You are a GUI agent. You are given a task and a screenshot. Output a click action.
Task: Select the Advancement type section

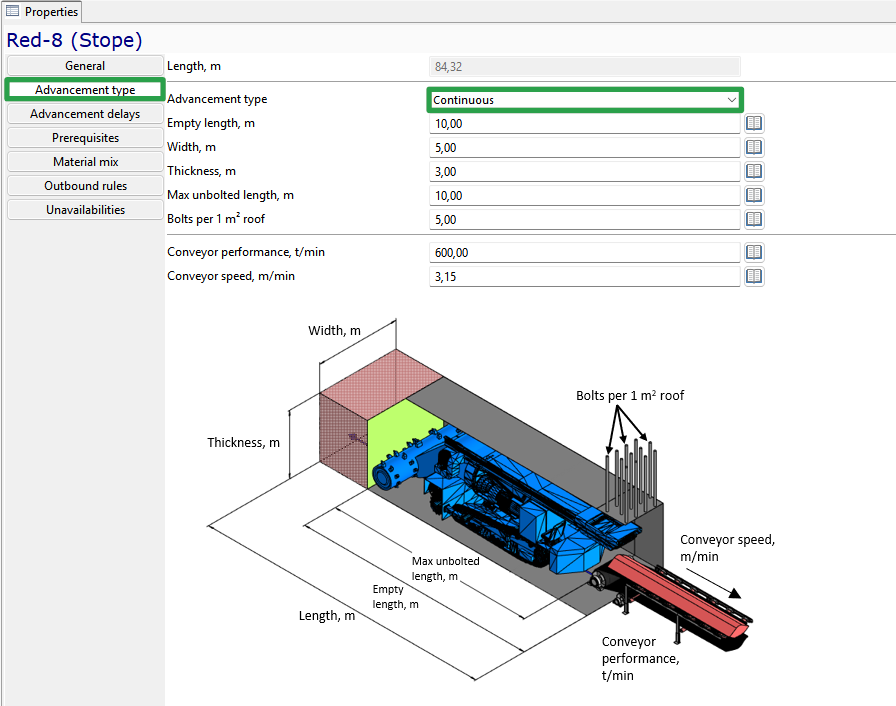point(85,90)
